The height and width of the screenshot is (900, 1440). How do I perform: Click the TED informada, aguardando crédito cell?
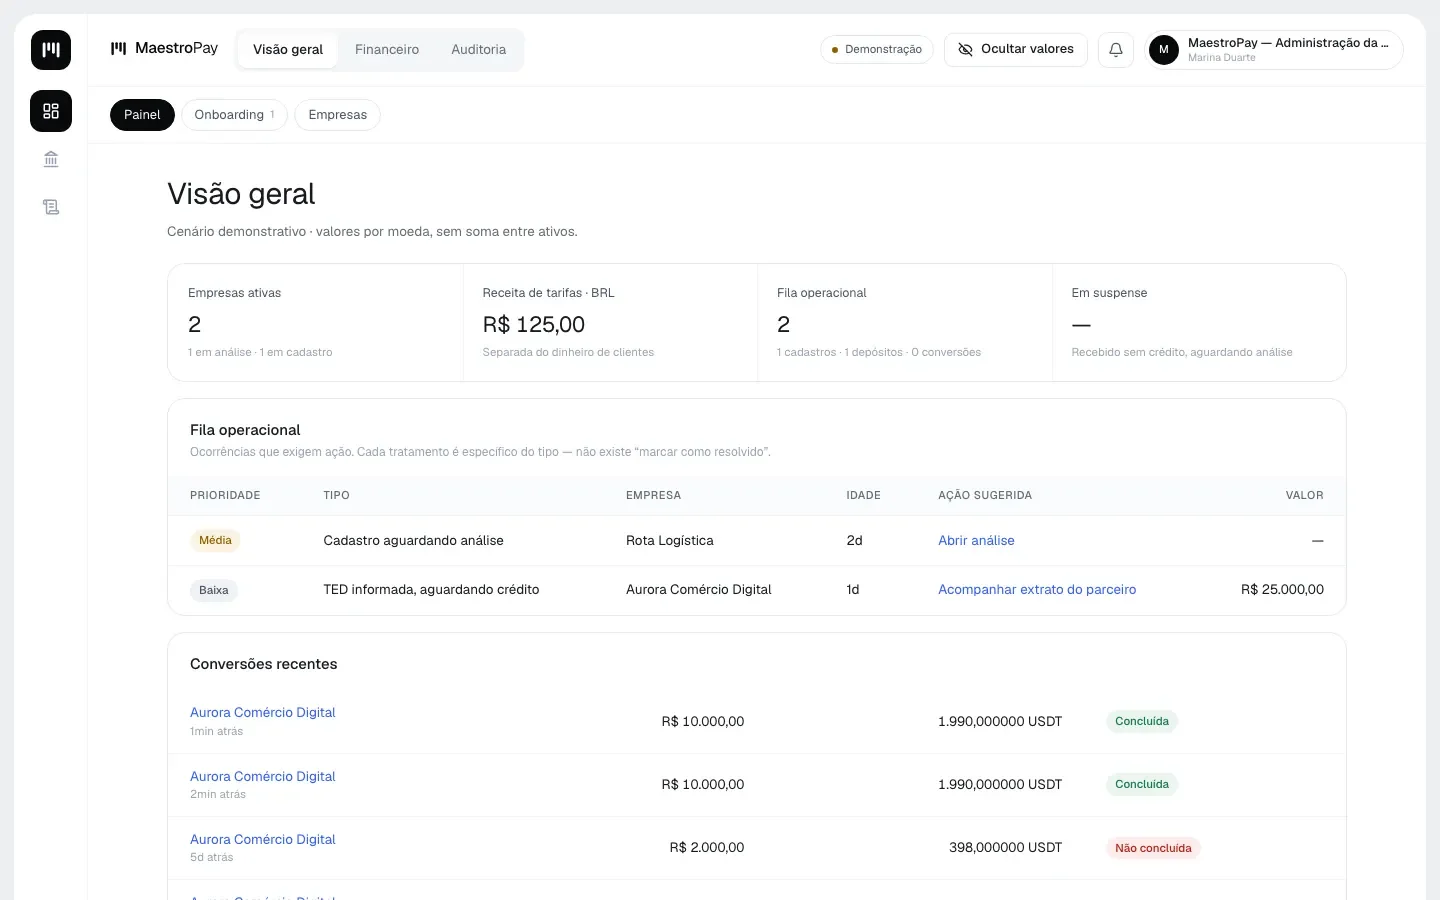click(x=431, y=590)
